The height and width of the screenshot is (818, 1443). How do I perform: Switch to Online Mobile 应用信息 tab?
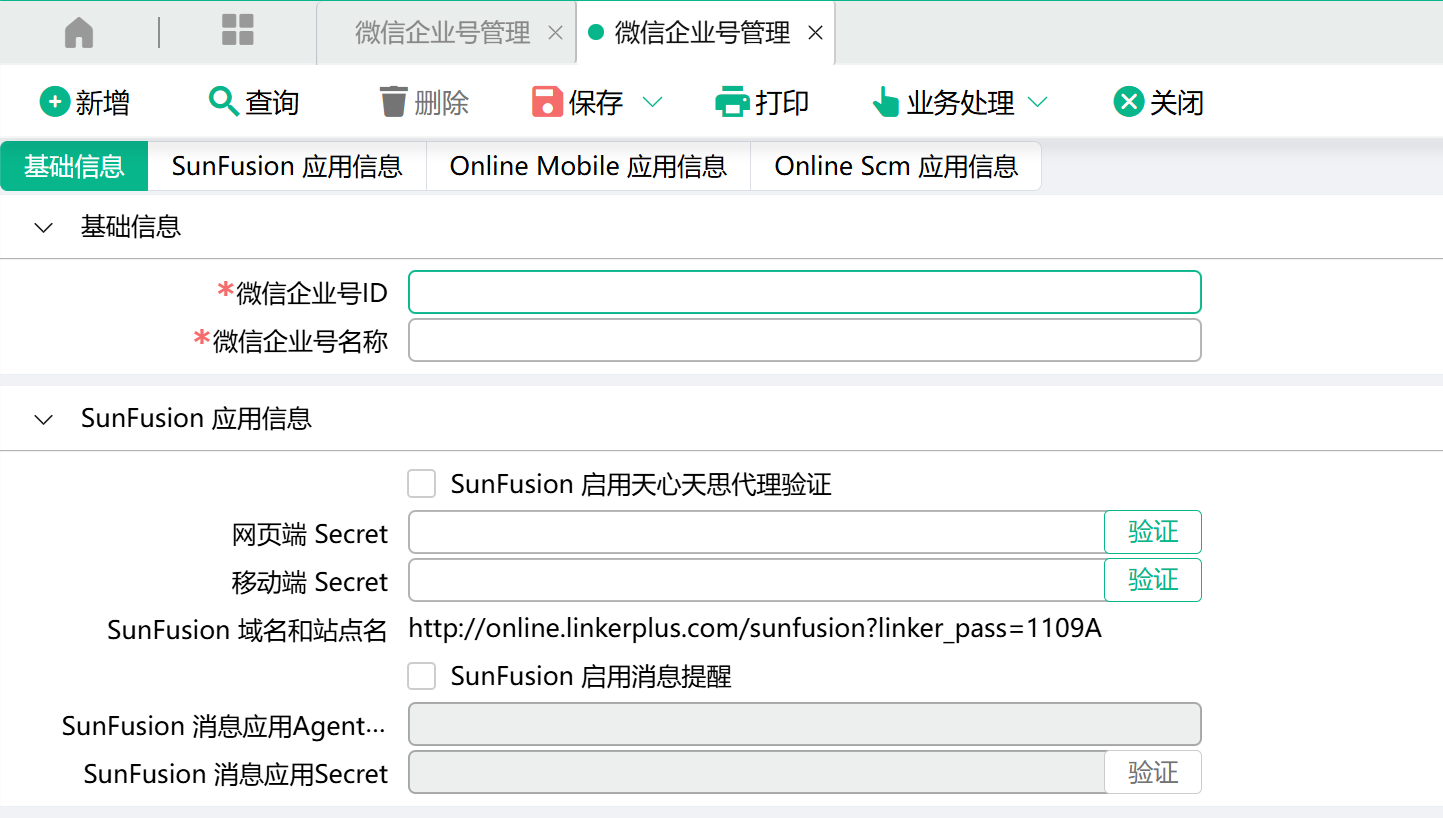tap(588, 166)
